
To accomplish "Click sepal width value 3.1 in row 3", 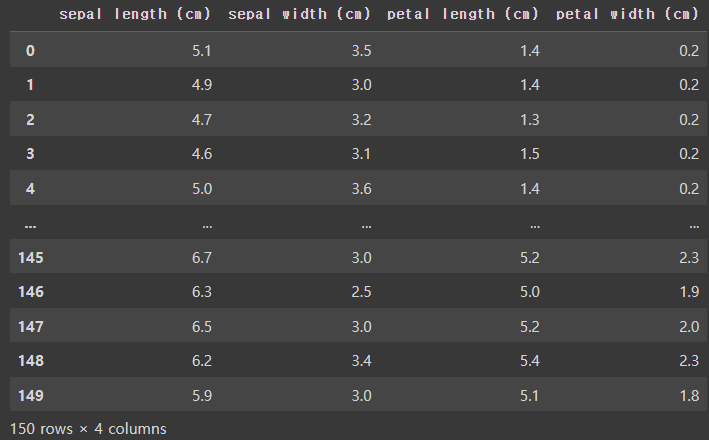I will pyautogui.click(x=361, y=154).
